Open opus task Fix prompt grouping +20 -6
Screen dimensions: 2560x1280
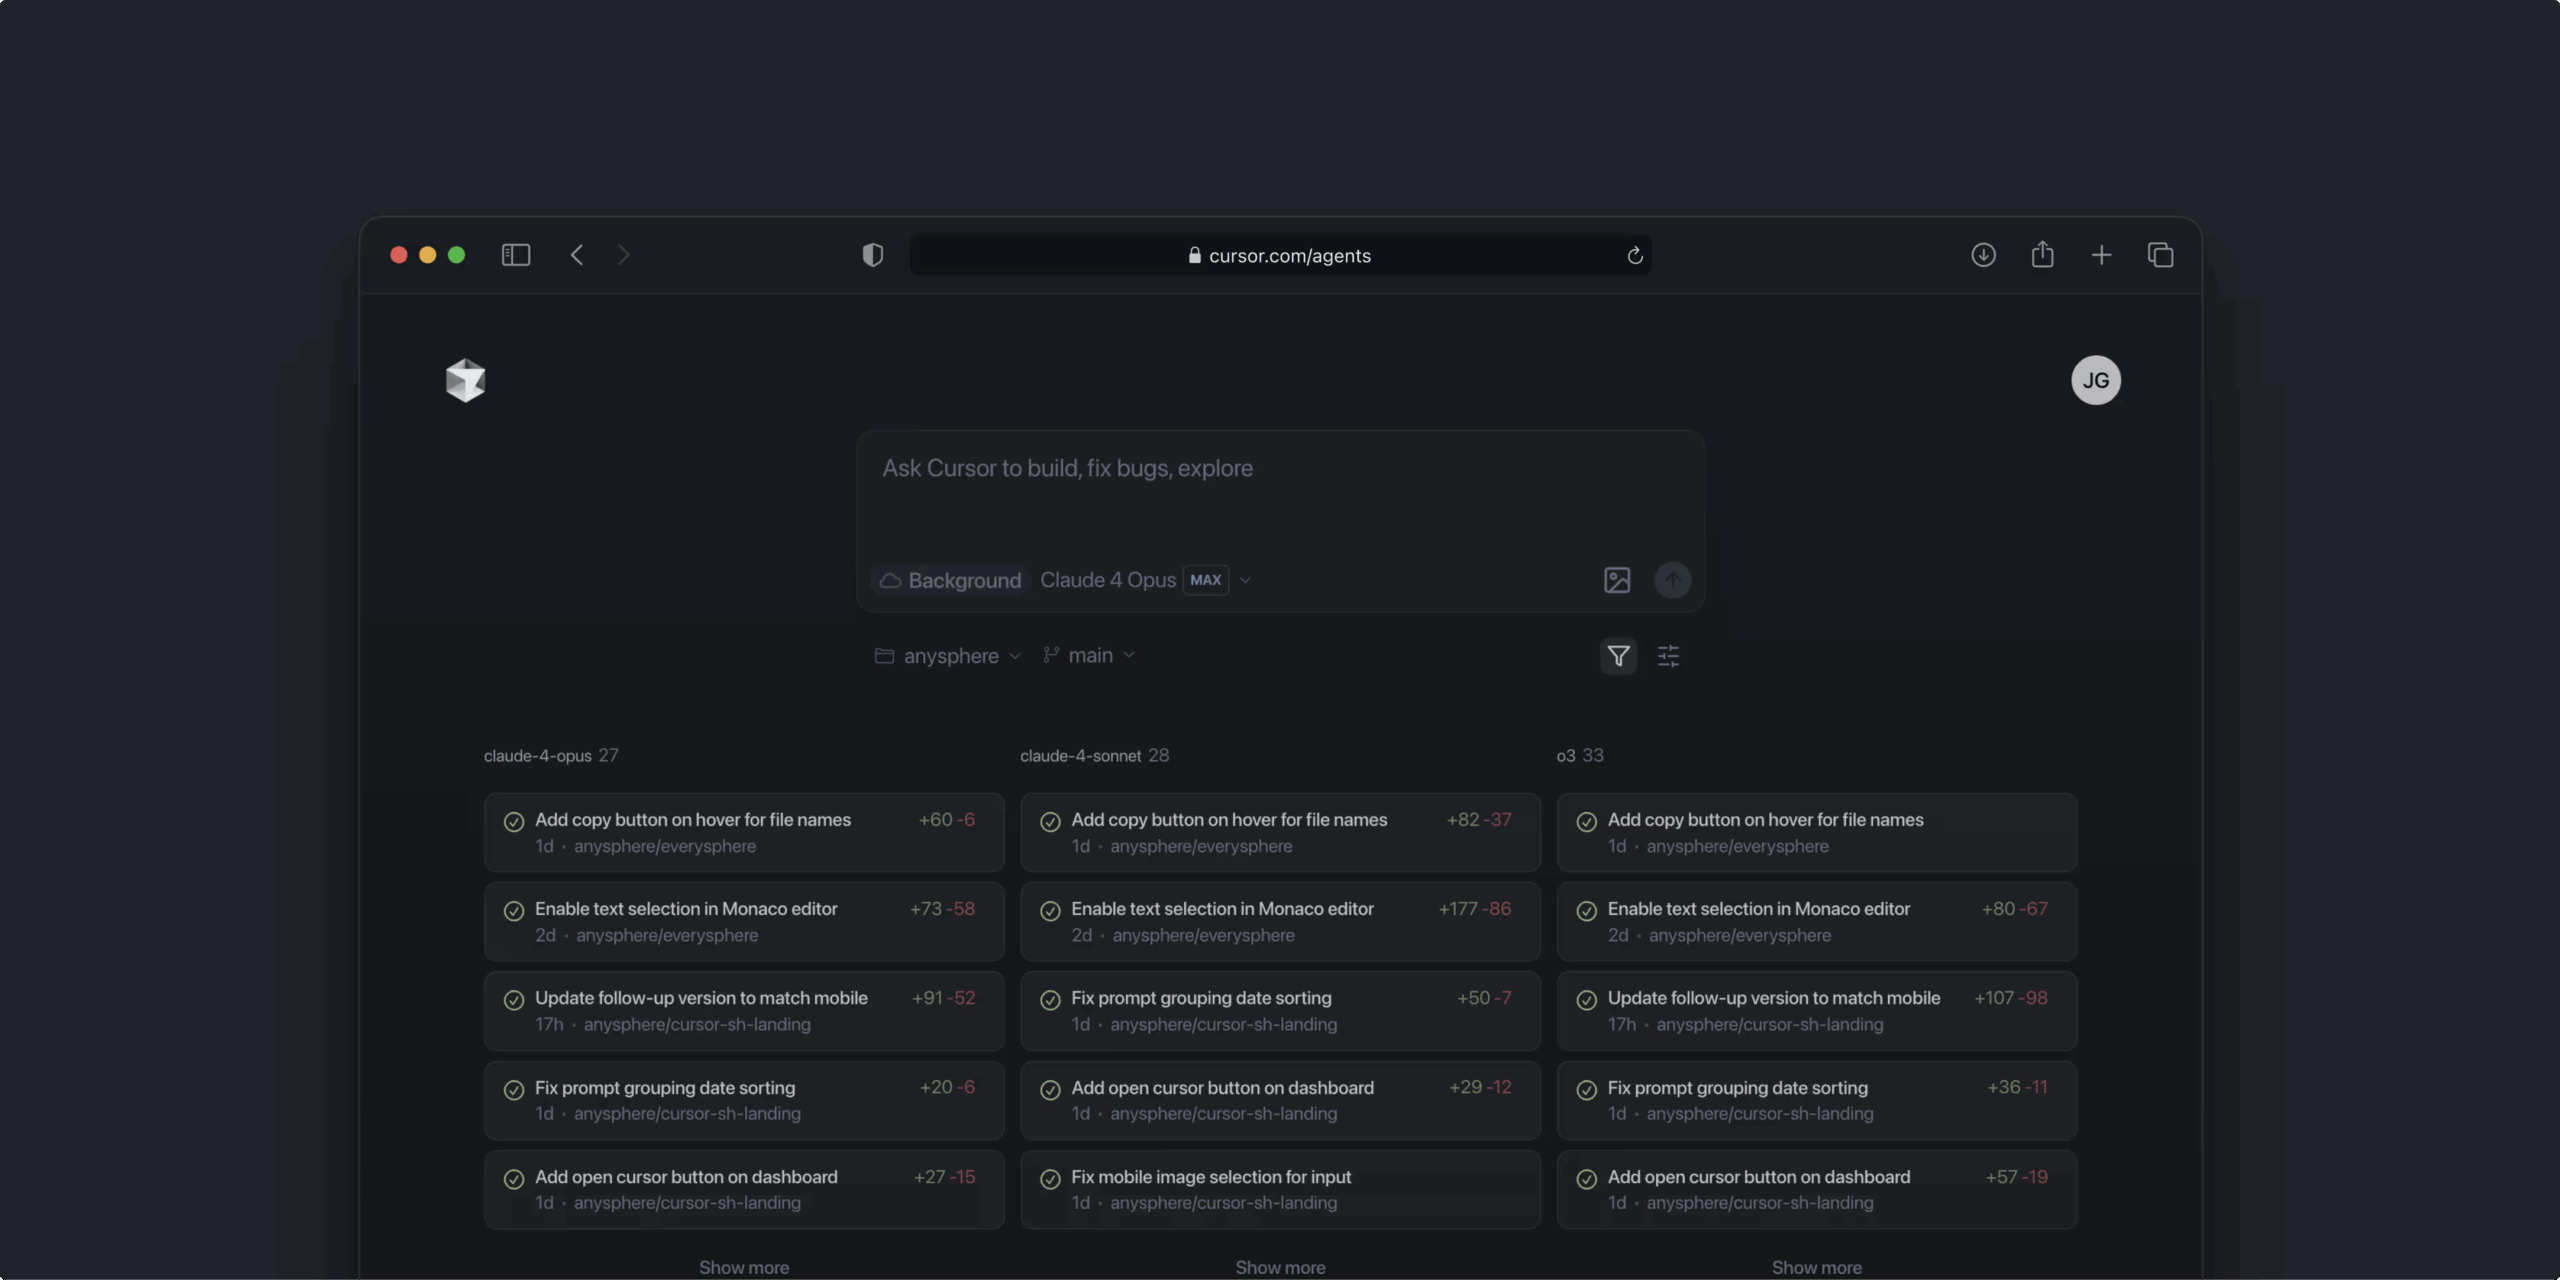[x=744, y=1100]
